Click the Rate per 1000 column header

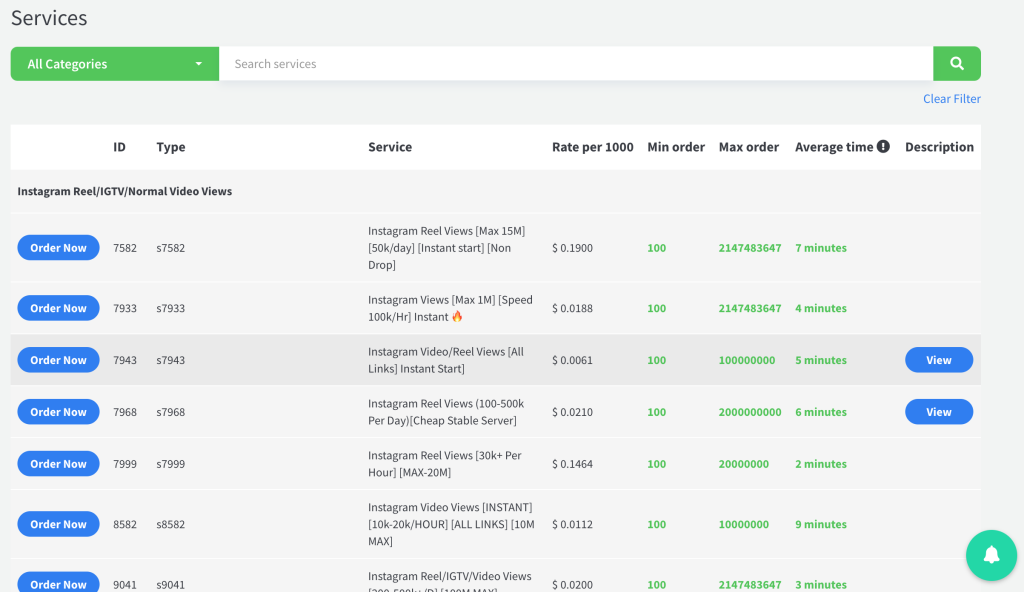tap(592, 147)
